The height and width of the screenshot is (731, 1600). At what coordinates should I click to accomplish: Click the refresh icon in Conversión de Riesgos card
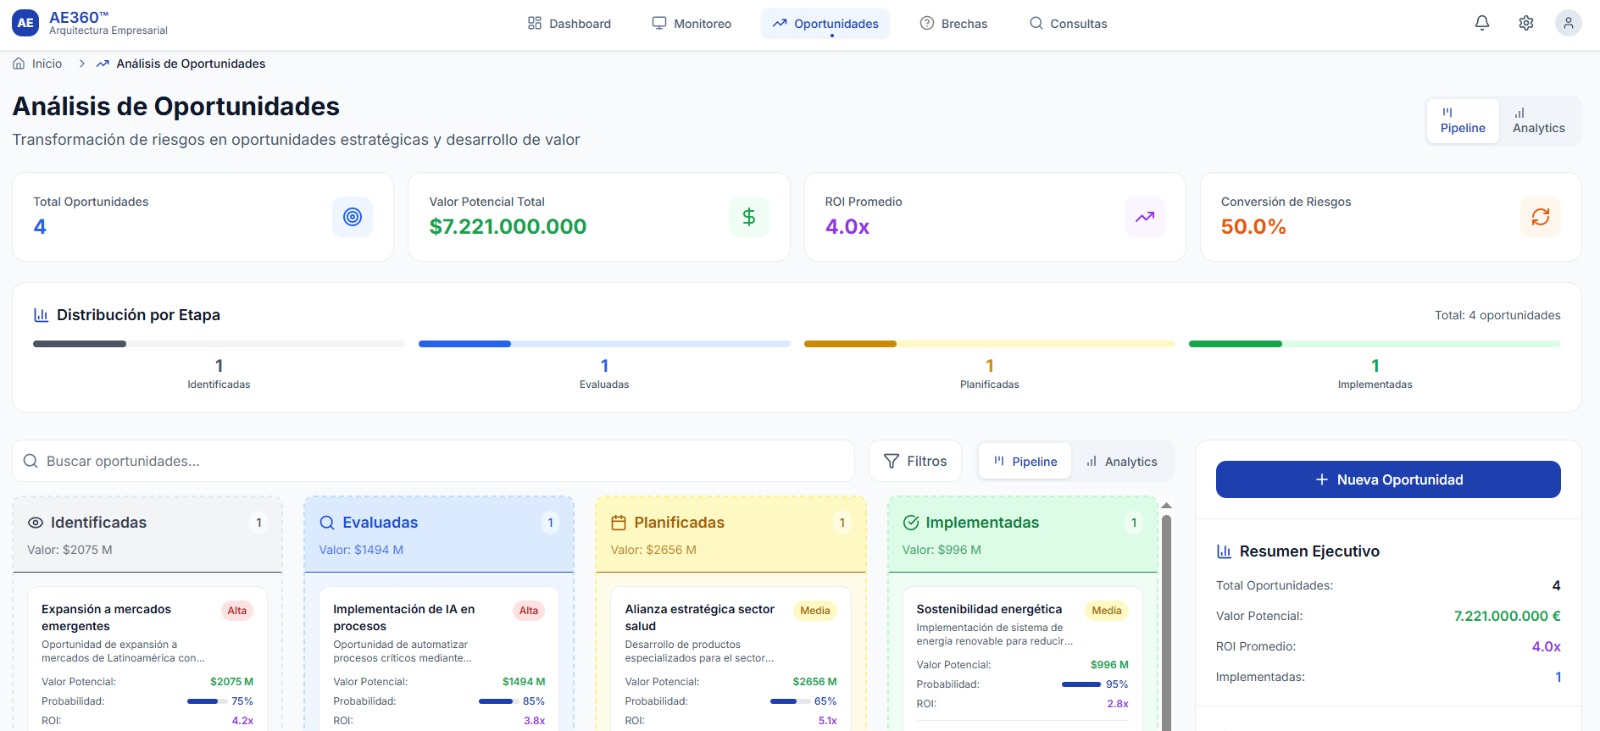[x=1540, y=217]
